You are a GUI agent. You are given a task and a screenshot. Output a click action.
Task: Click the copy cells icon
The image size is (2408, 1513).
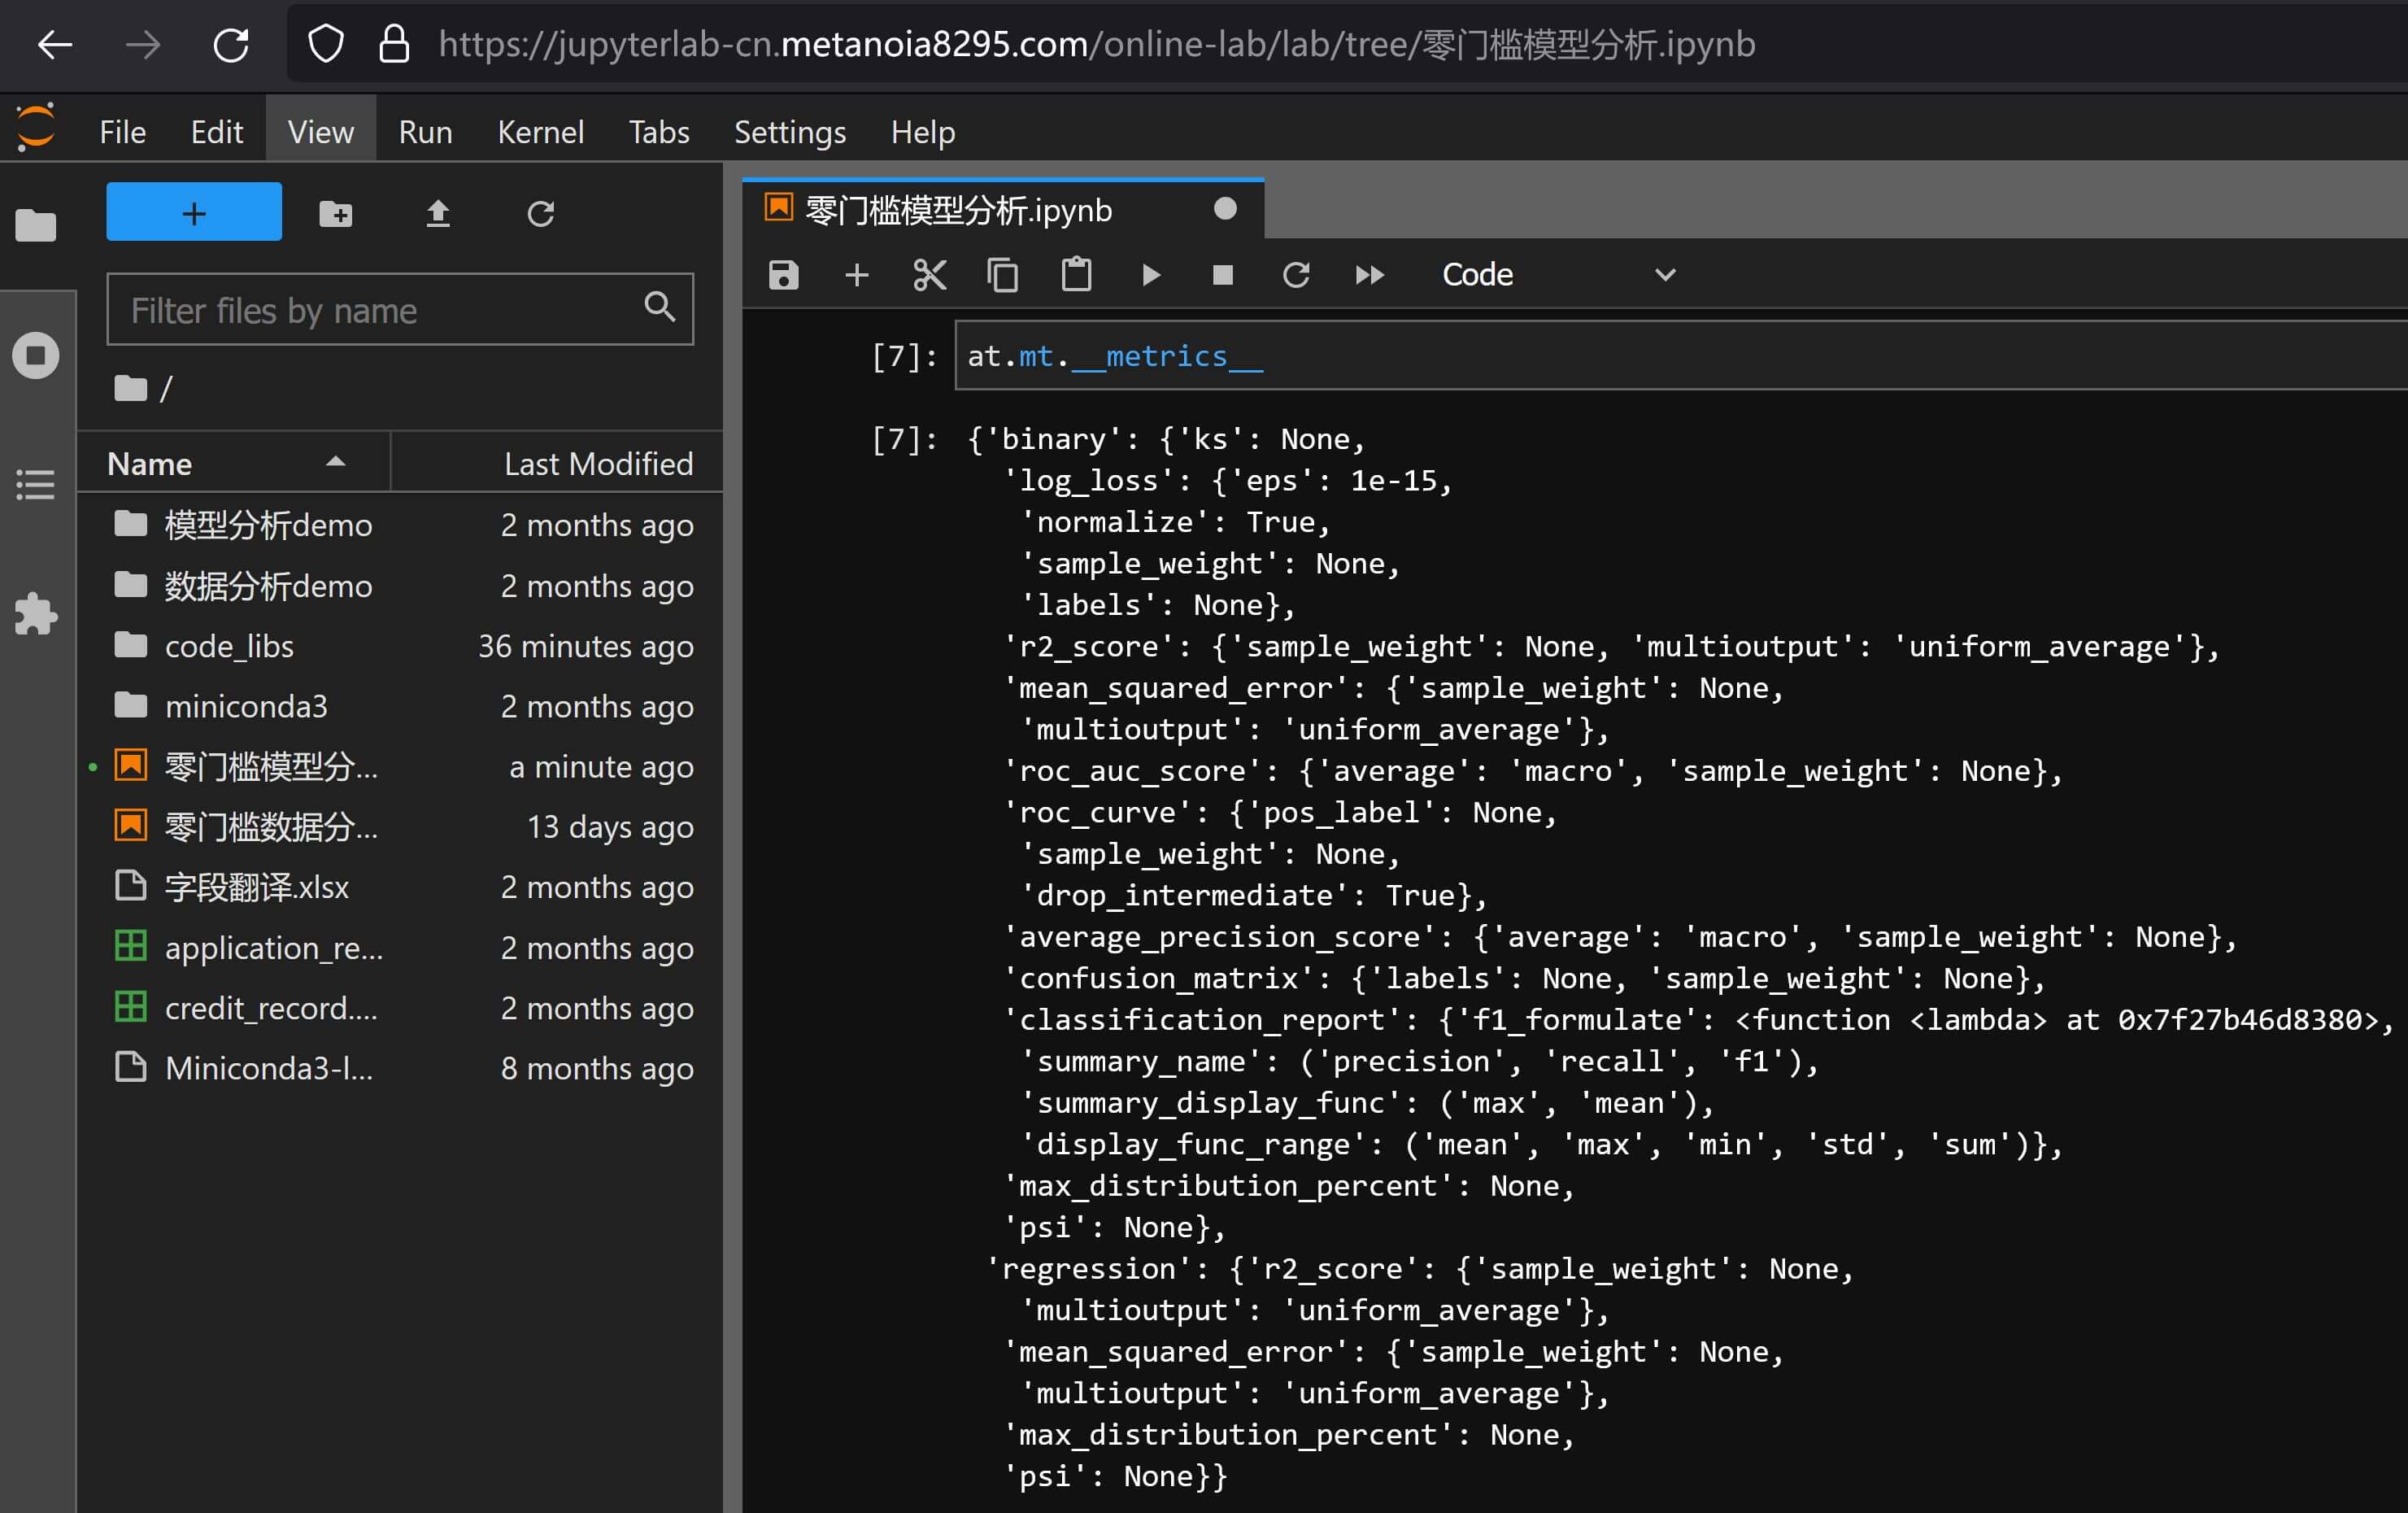point(1002,275)
